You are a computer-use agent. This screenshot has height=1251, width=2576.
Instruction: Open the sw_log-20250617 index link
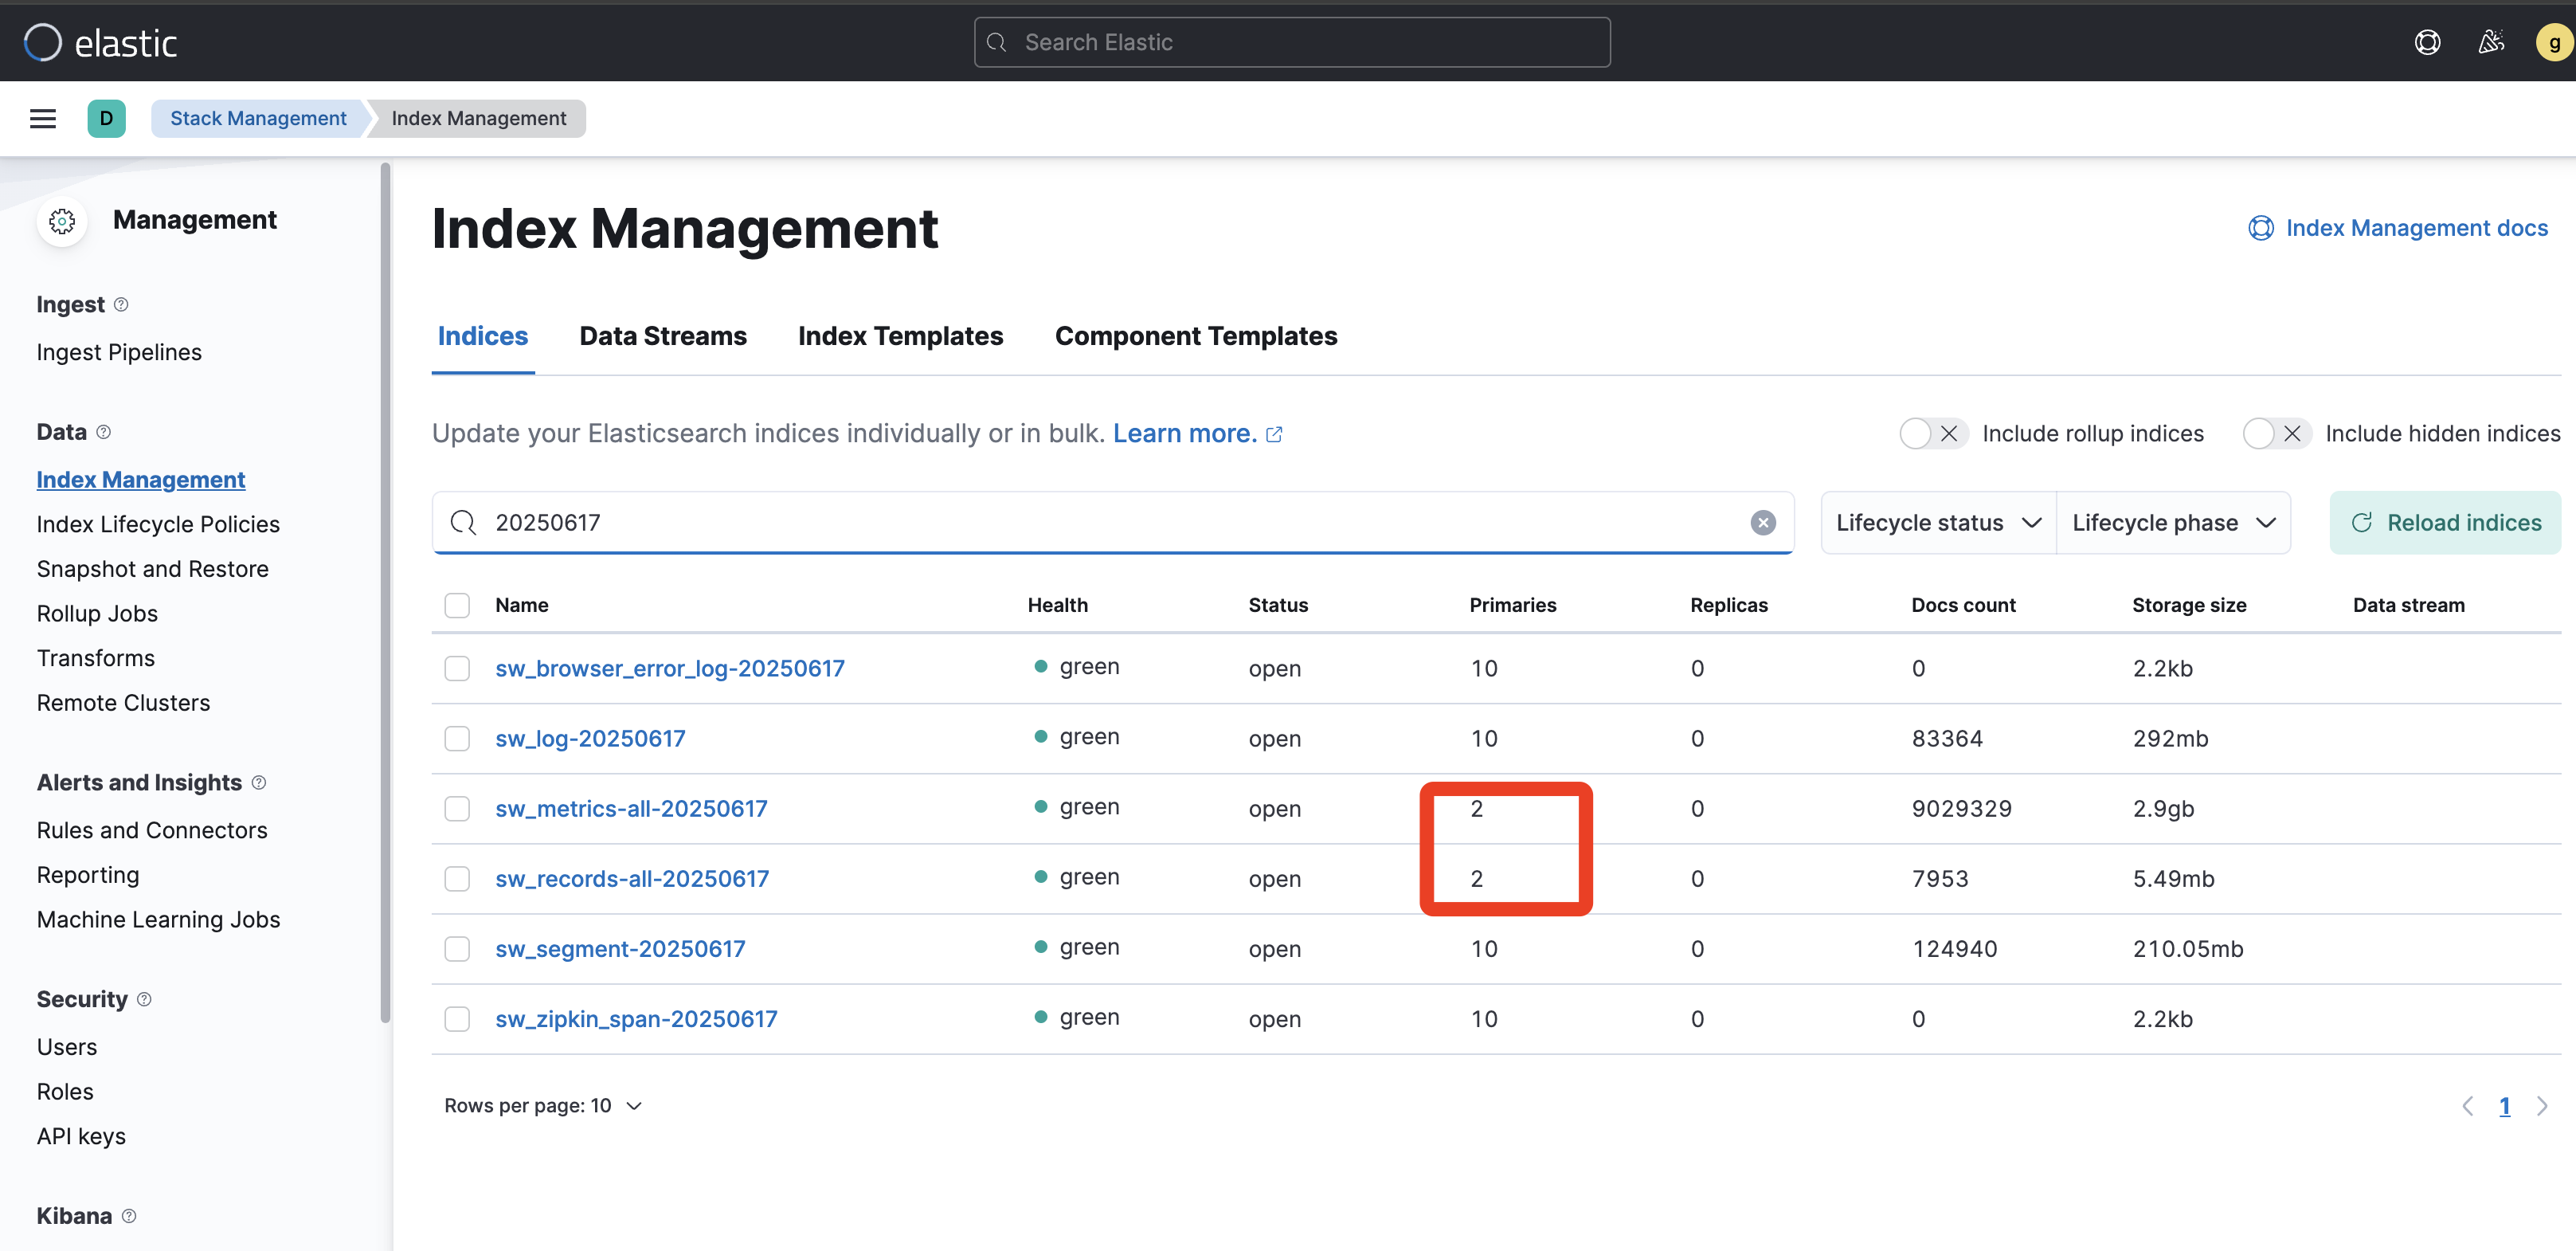click(x=590, y=738)
